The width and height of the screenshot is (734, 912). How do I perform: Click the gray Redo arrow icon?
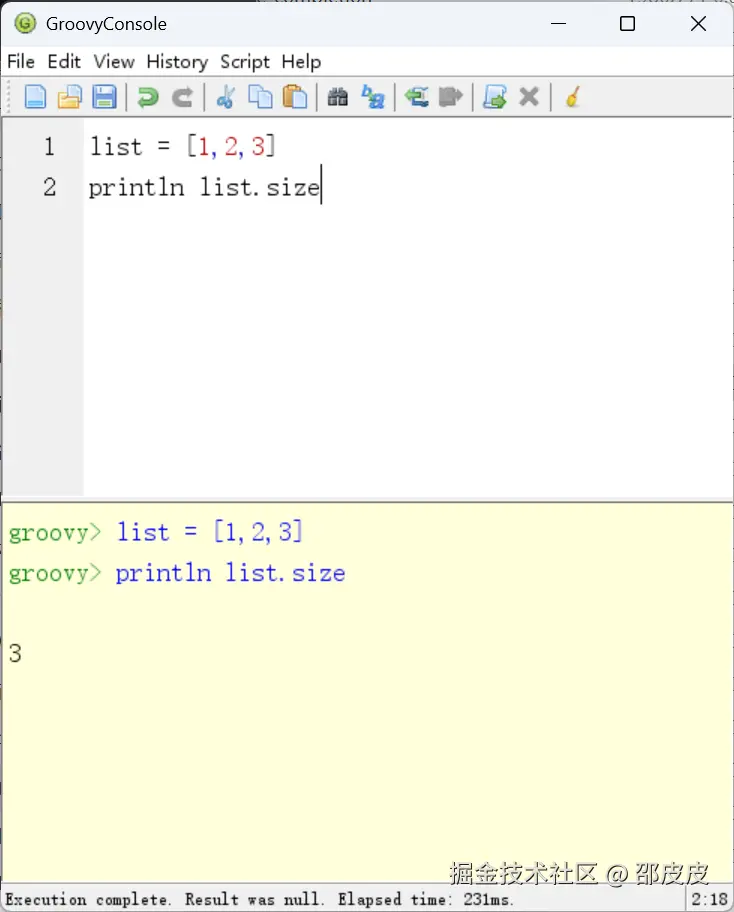click(x=183, y=97)
